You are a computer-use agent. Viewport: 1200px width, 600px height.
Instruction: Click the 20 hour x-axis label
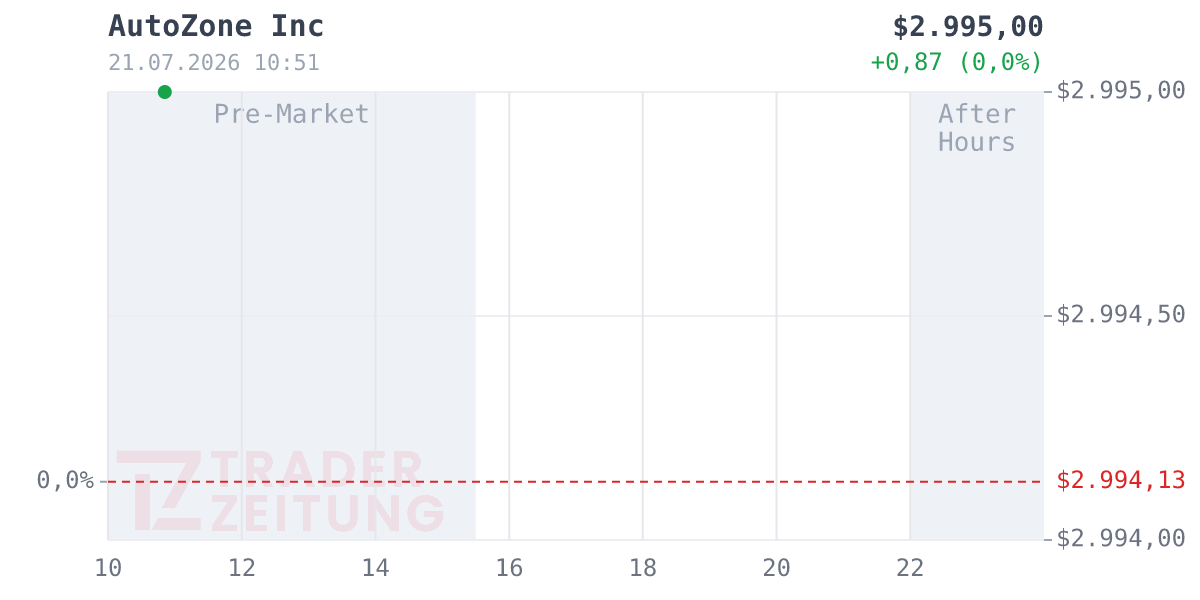[776, 568]
